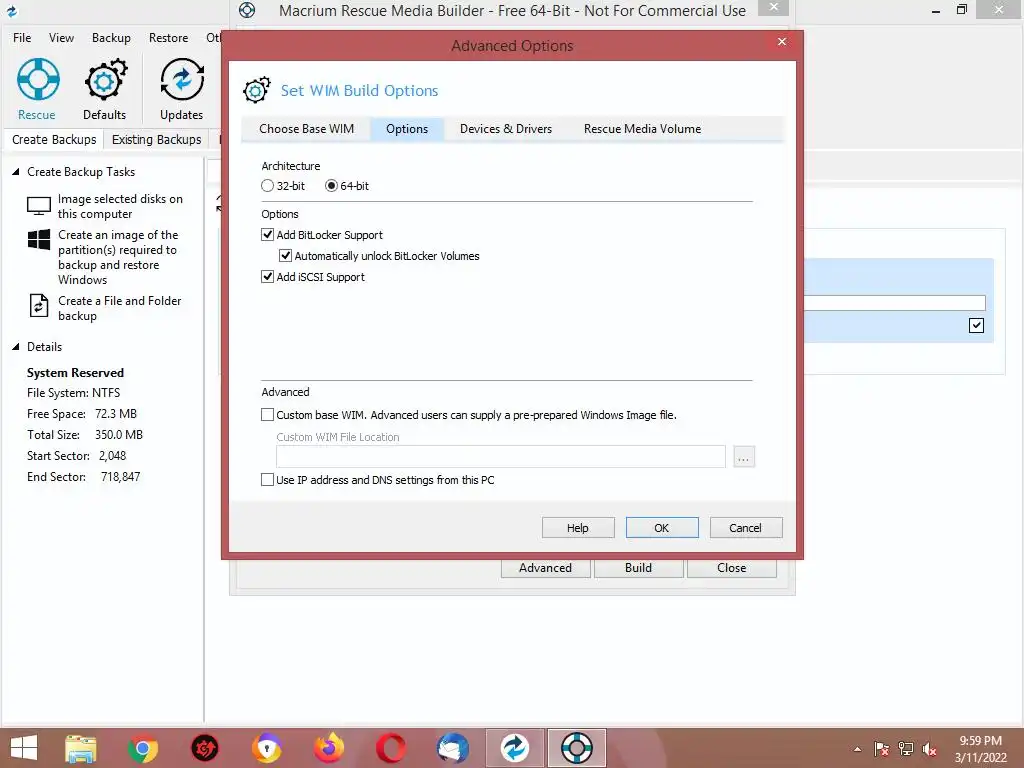Switch to Existing Backups tab
This screenshot has height=768, width=1024.
click(157, 140)
